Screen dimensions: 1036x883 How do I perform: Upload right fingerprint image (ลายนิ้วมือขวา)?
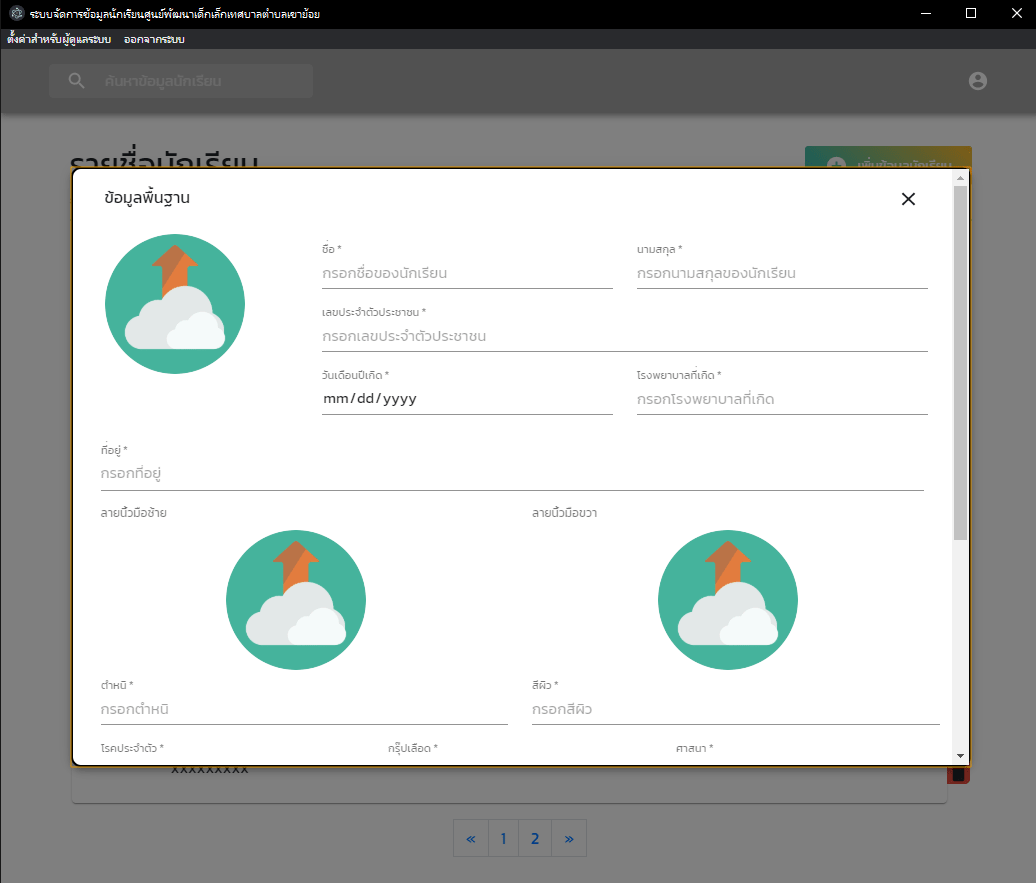727,600
